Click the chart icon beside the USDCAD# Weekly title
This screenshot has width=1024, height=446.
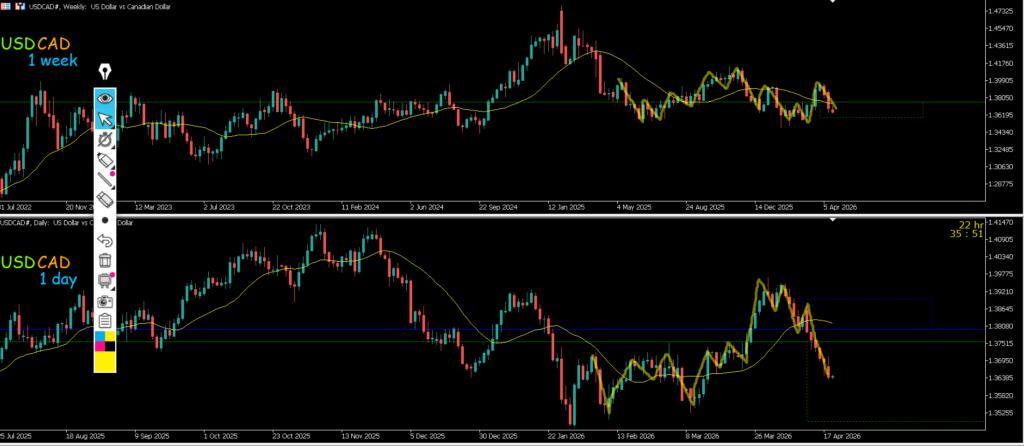coord(18,5)
